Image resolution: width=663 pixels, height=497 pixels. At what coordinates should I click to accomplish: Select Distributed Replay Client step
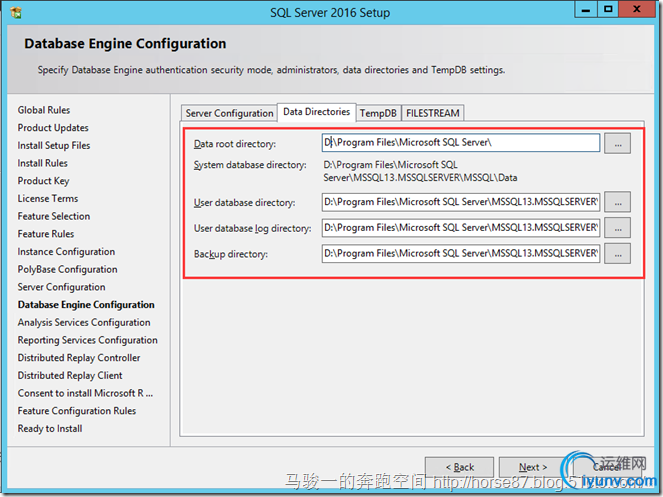click(x=70, y=376)
